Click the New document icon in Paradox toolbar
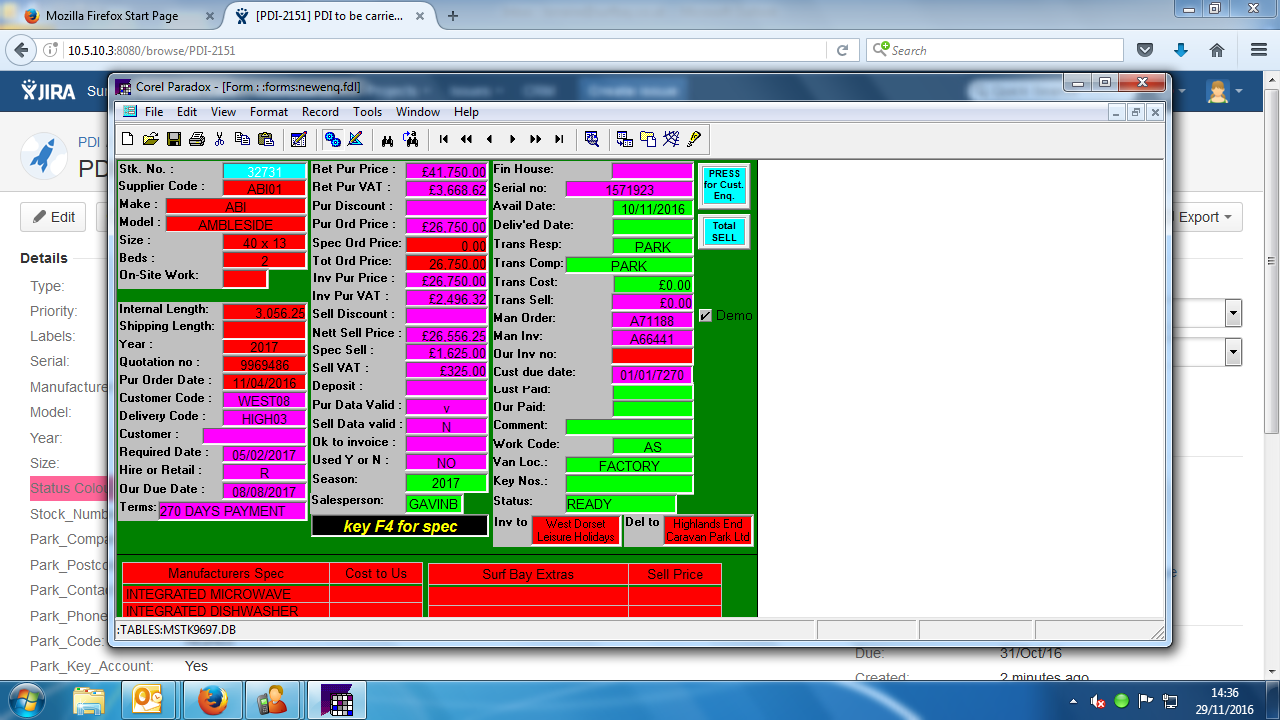1280x720 pixels. 128,139
